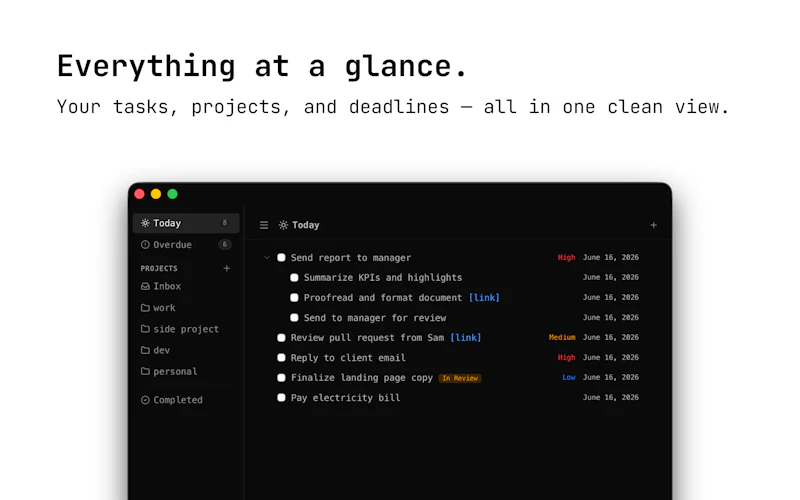This screenshot has height=500, width=800.
Task: Select task text Reply to client email
Action: point(348,358)
